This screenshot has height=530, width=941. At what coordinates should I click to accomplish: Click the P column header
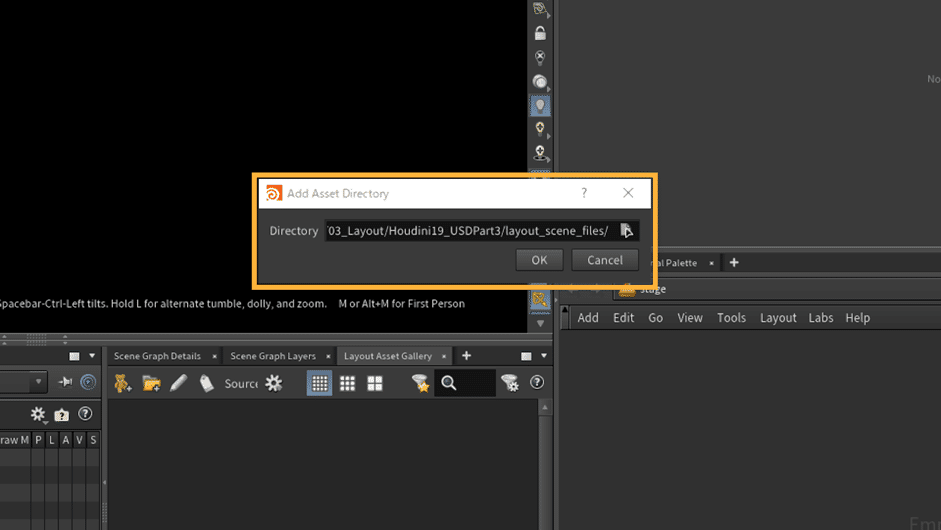click(x=38, y=440)
